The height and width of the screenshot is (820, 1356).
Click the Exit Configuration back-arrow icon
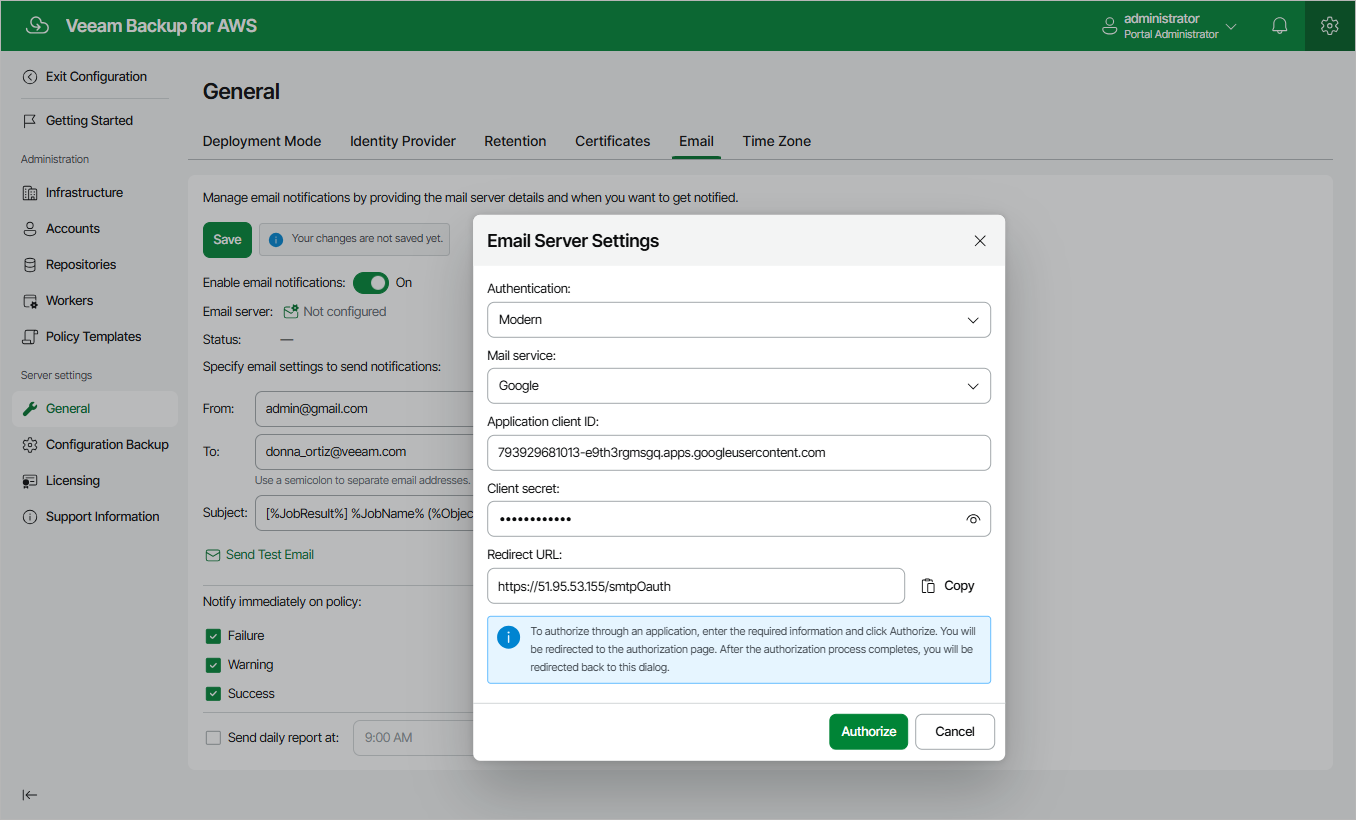(x=30, y=77)
